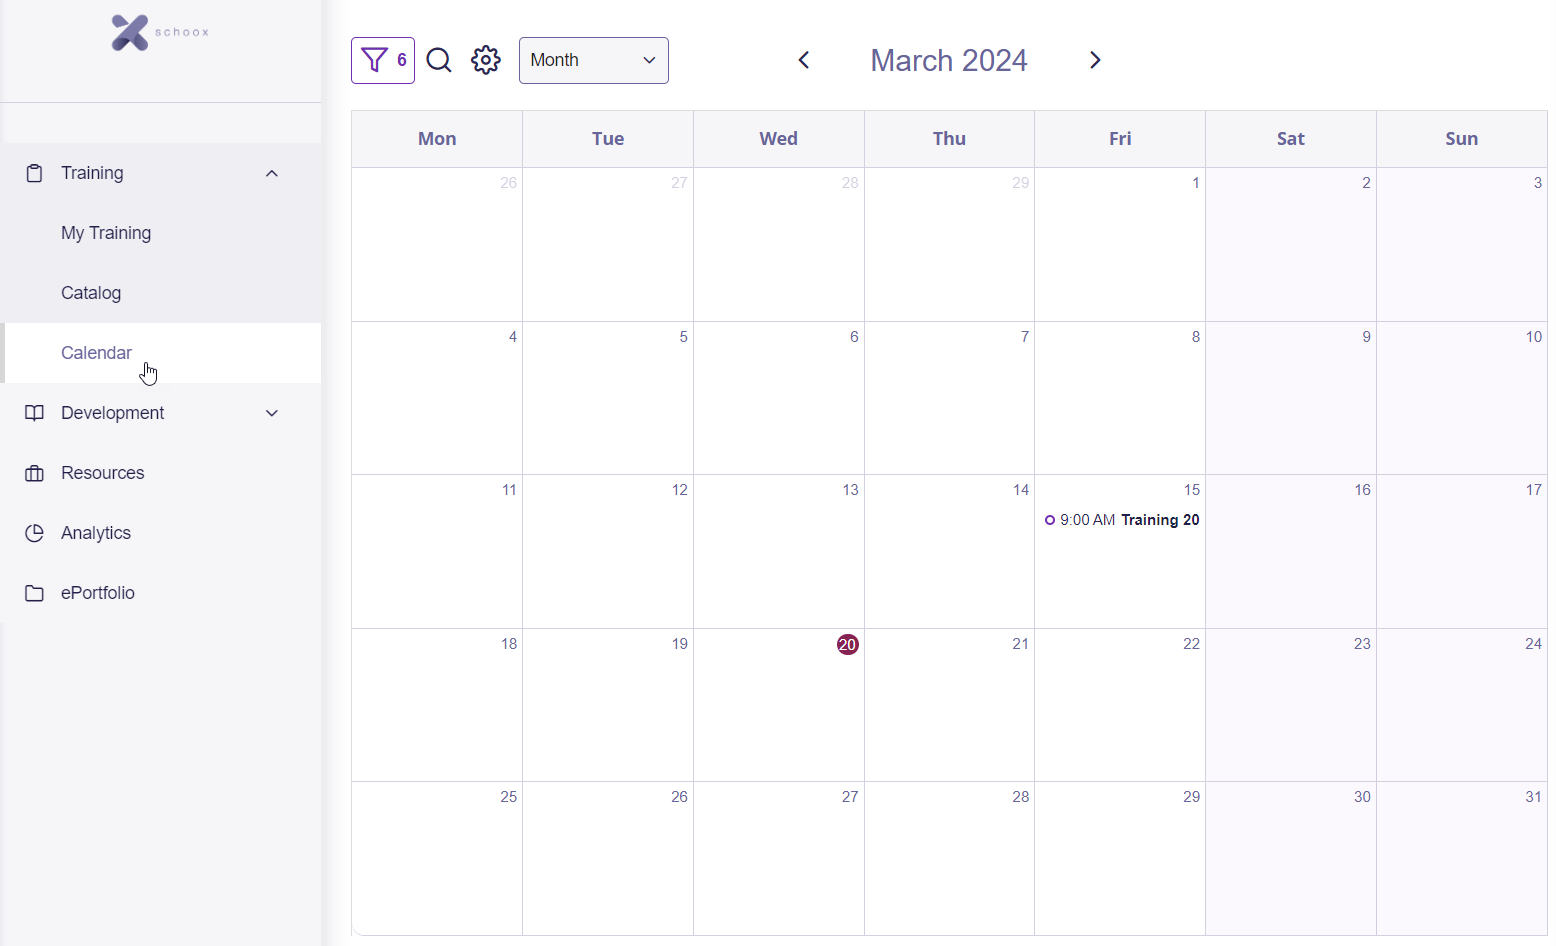Open calendar settings gear icon

486,60
